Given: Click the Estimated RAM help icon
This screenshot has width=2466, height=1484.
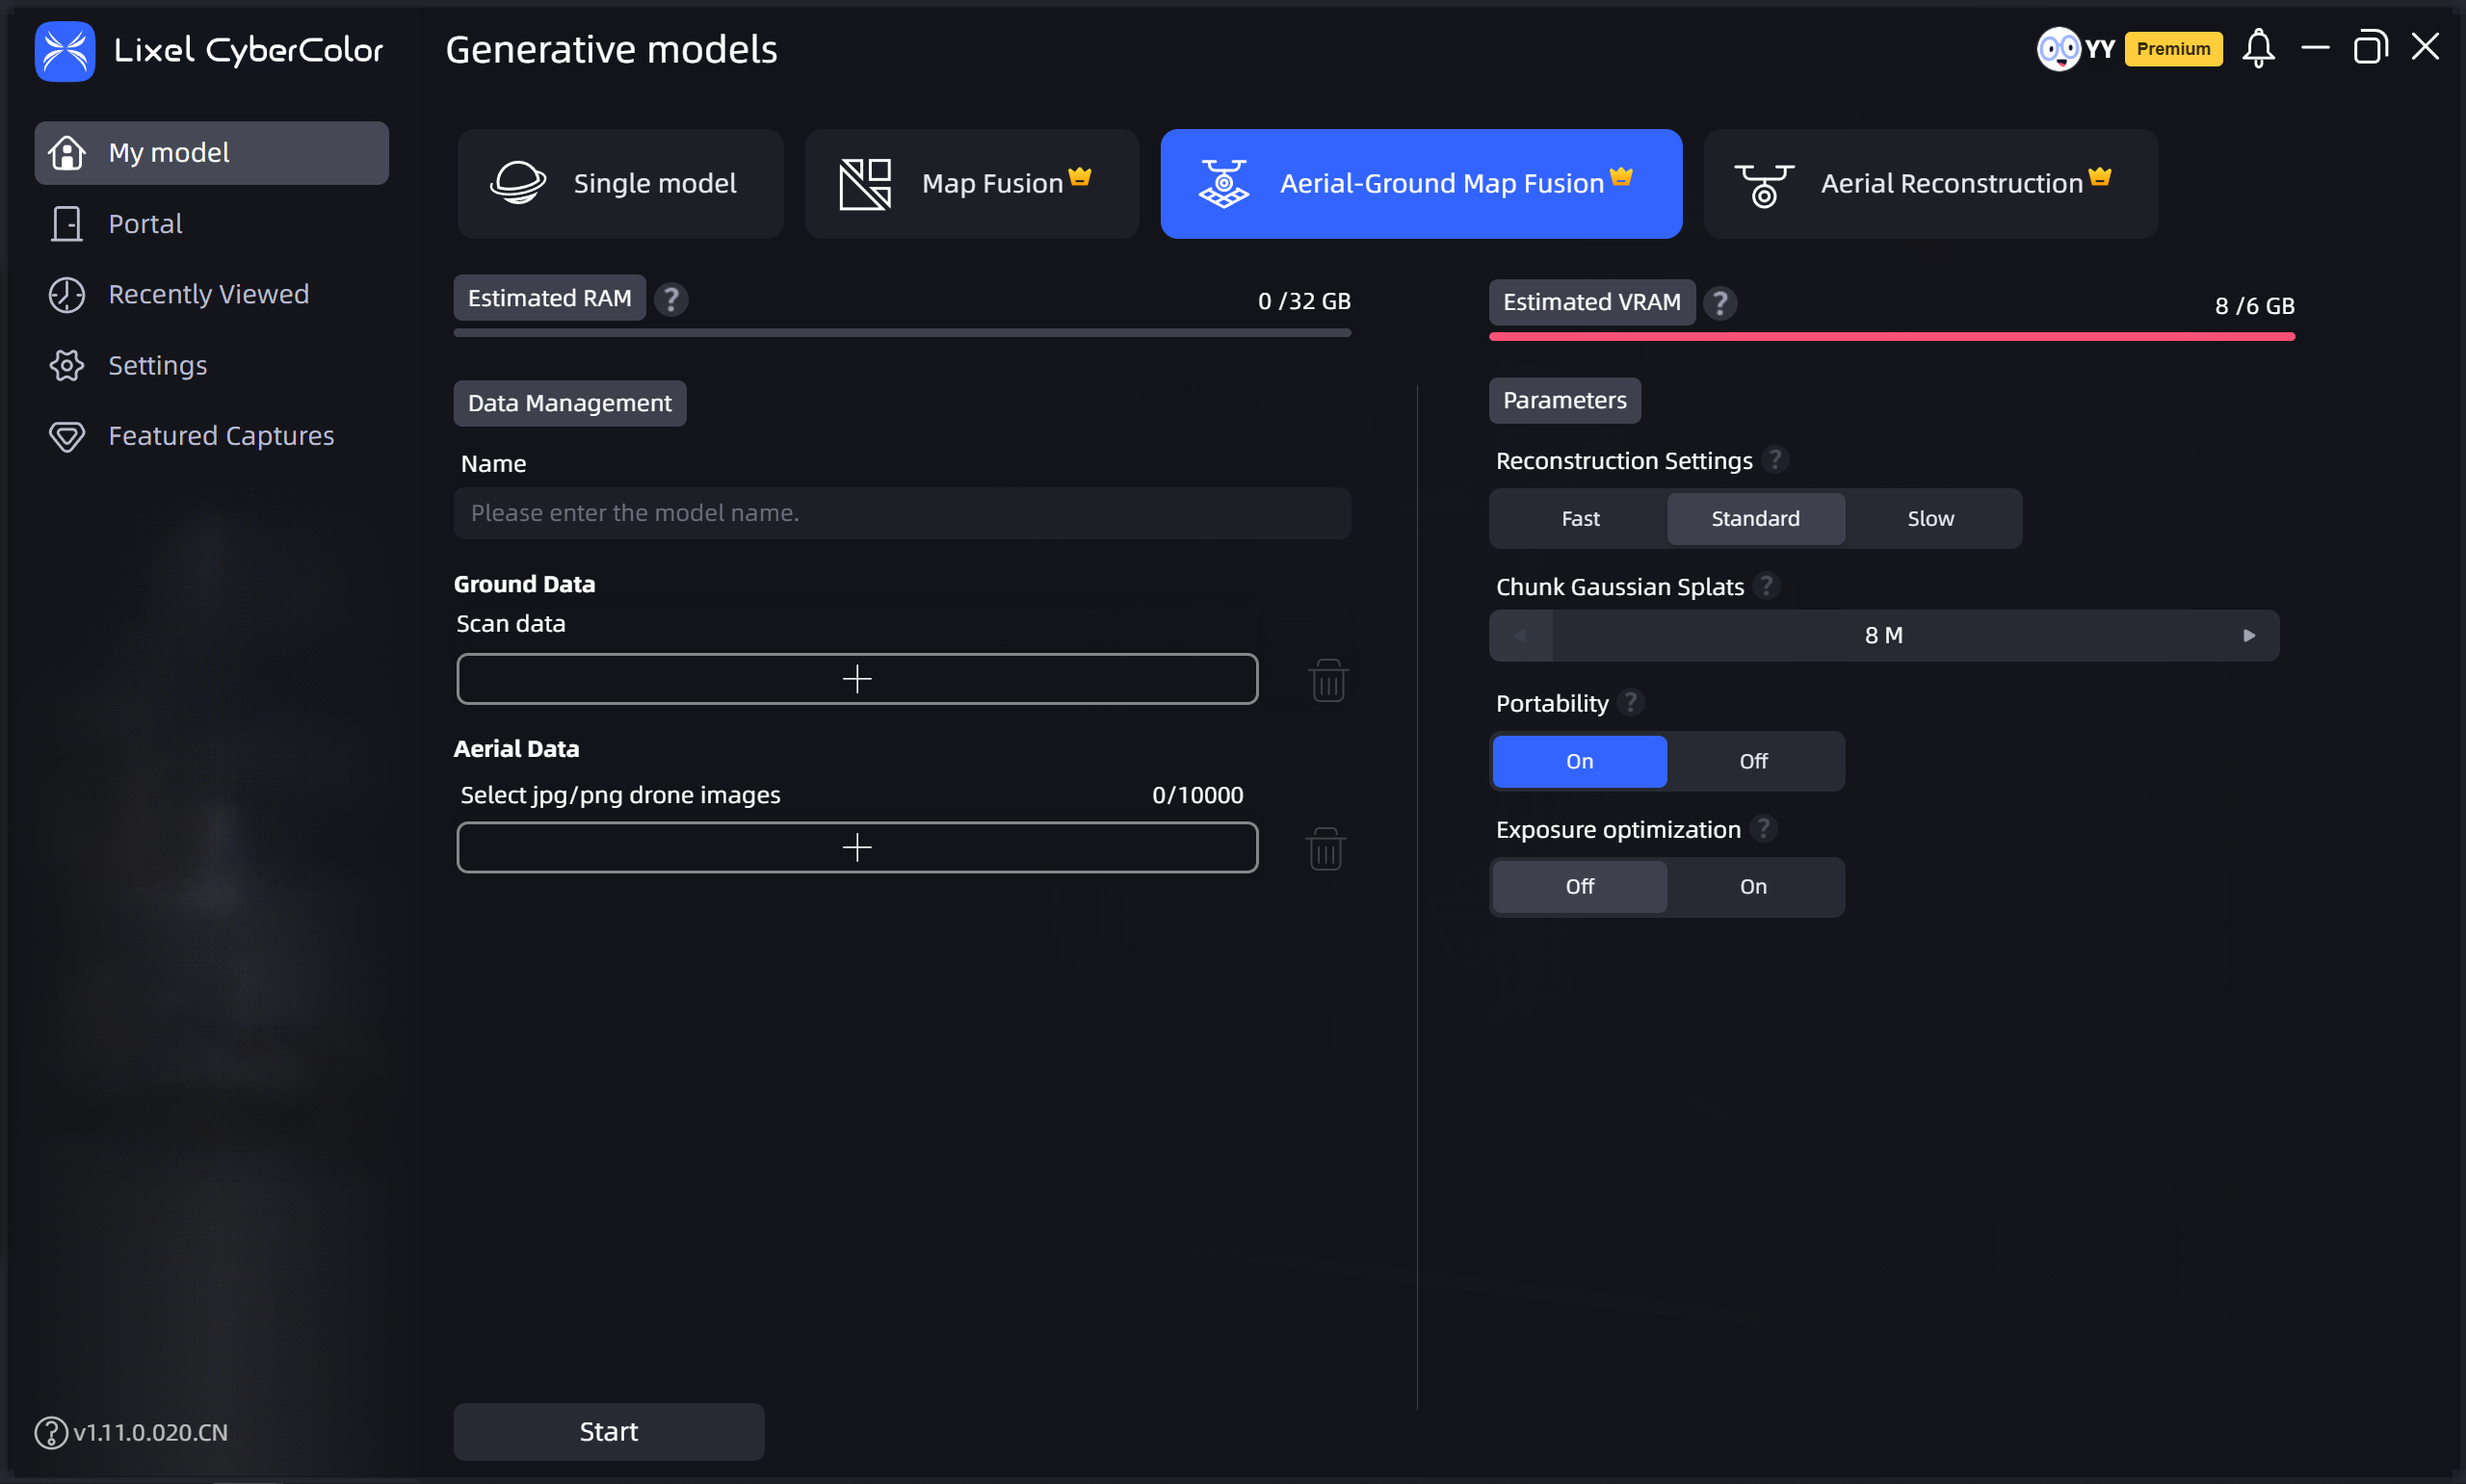Looking at the screenshot, I should click(671, 299).
